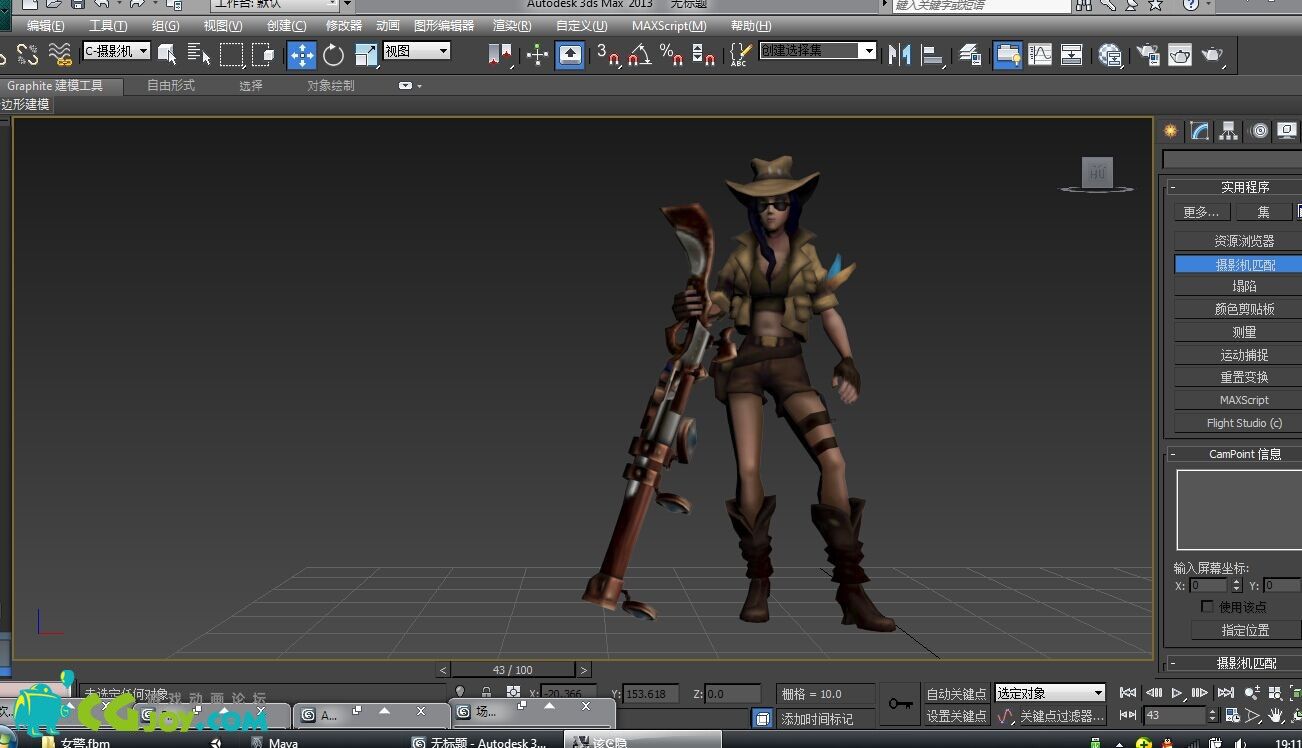1302x748 pixels.
Task: Click Select and Manipulate icon
Action: [538, 54]
